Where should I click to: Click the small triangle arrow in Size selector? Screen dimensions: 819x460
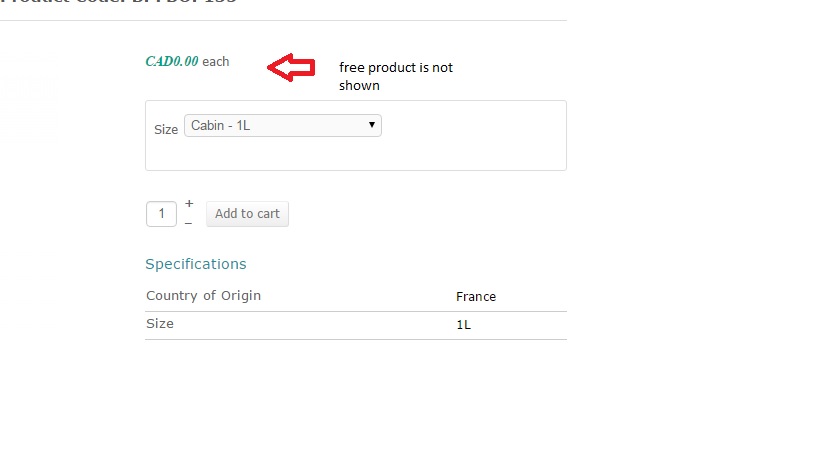[x=372, y=125]
